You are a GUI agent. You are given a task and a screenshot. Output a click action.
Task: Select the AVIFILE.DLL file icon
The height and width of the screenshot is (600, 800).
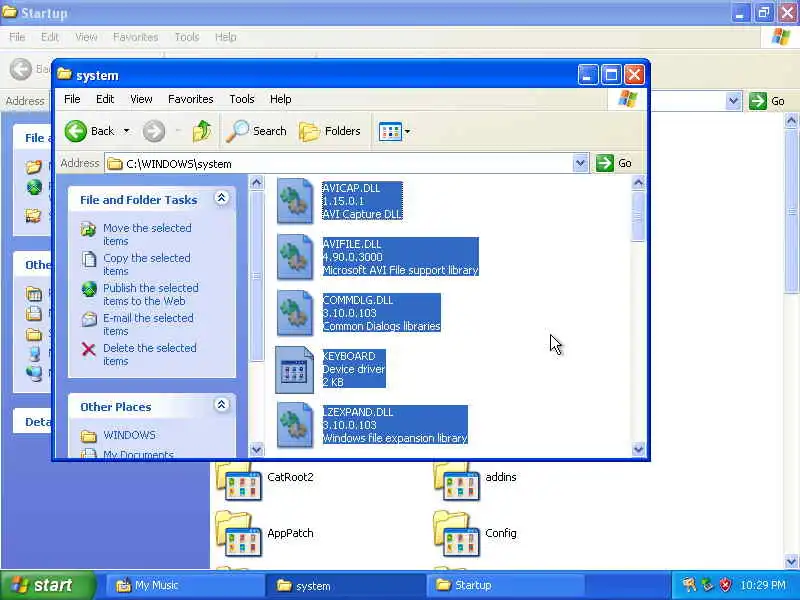(x=294, y=257)
